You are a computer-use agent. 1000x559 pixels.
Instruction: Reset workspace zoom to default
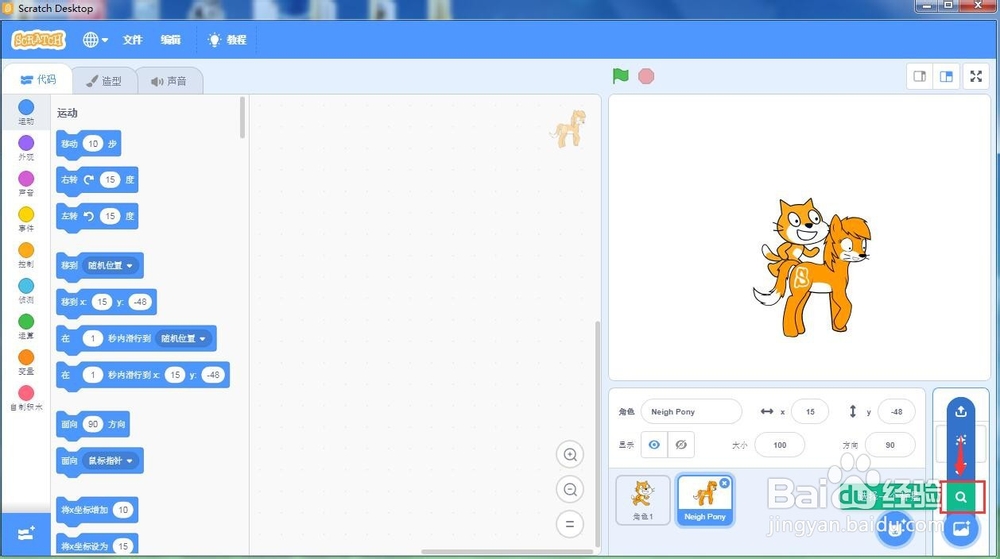click(570, 524)
